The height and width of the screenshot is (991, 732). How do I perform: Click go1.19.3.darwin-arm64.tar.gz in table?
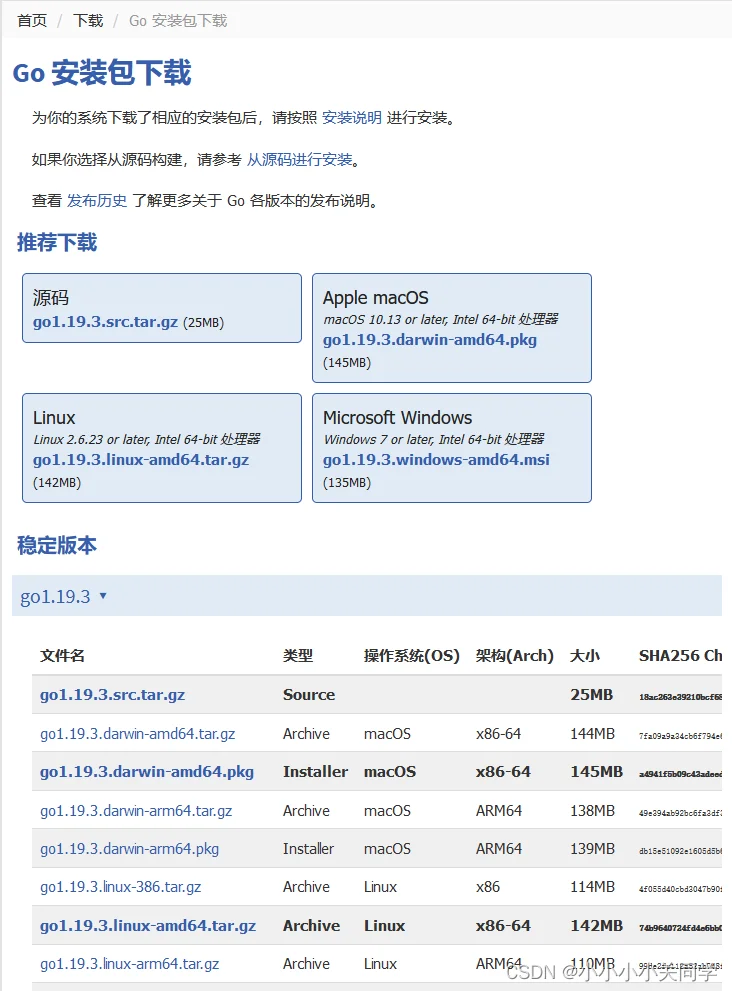136,811
